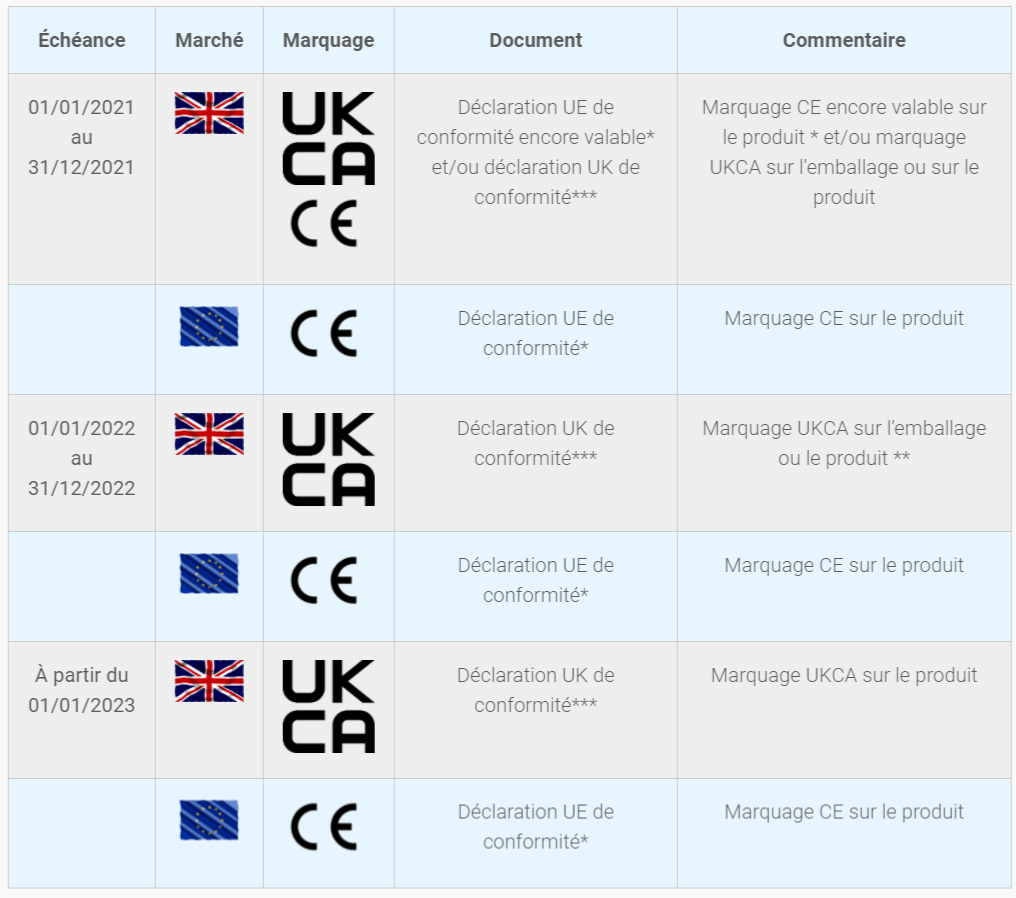
Task: Select the UKCA logo in the 2021 row
Action: point(328,139)
